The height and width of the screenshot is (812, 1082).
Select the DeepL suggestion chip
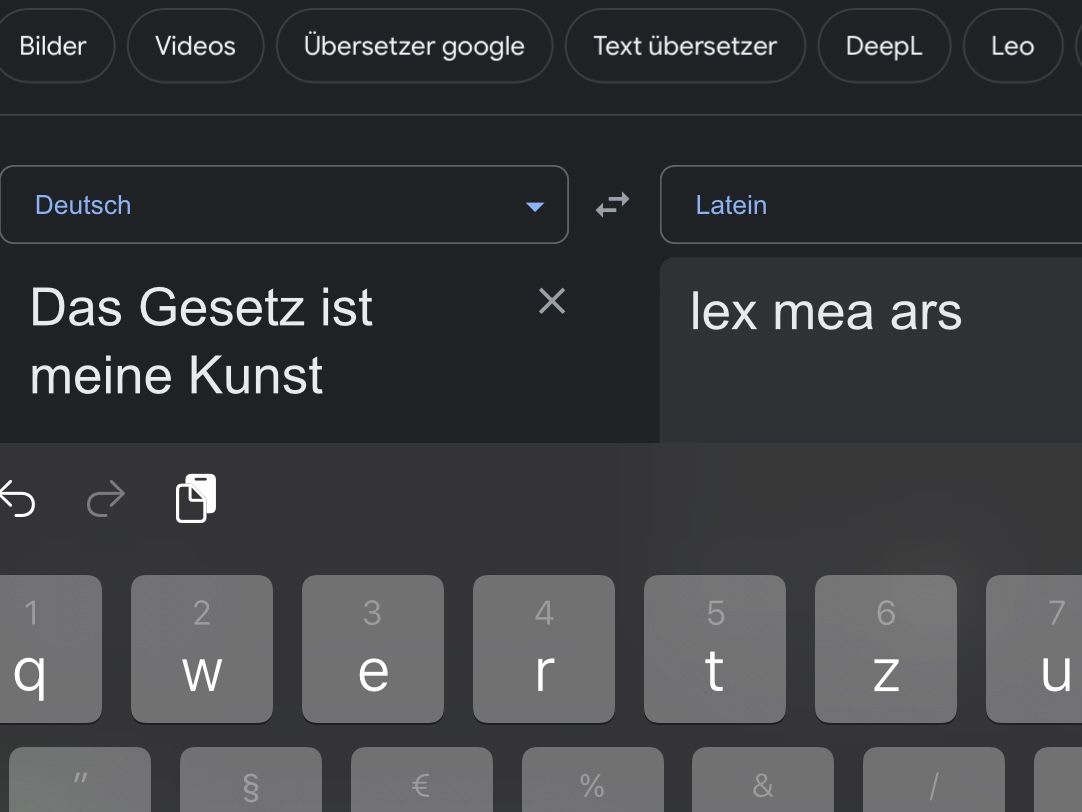click(884, 46)
